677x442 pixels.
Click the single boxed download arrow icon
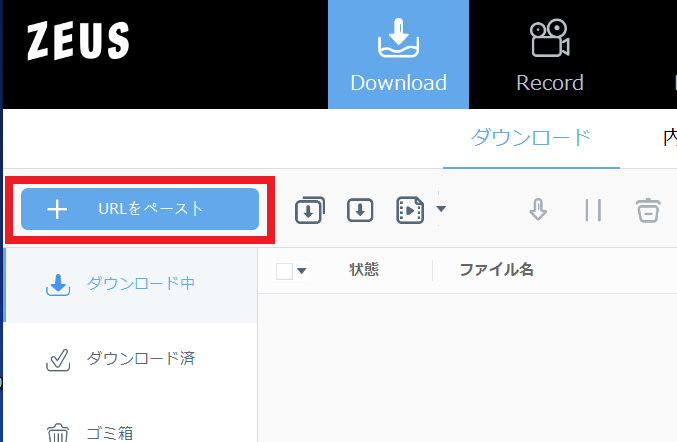coord(360,210)
